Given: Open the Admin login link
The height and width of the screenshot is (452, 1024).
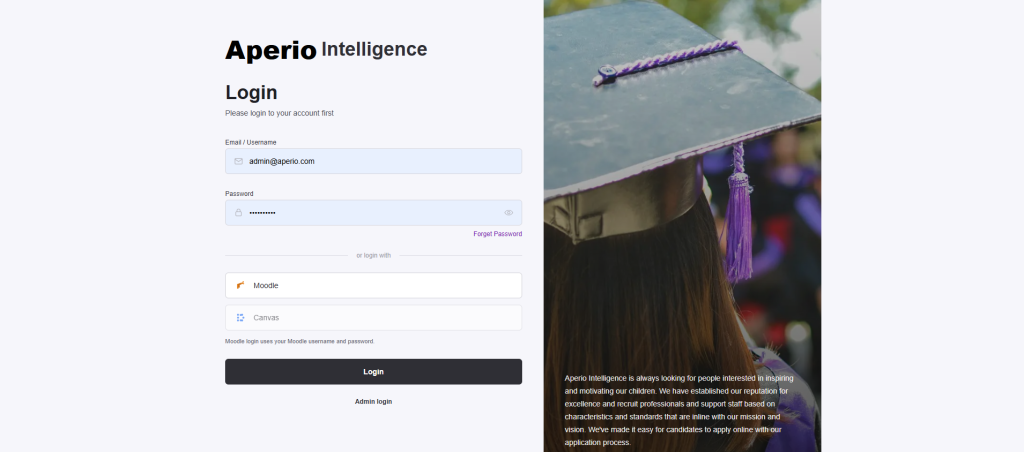Looking at the screenshot, I should tap(374, 402).
